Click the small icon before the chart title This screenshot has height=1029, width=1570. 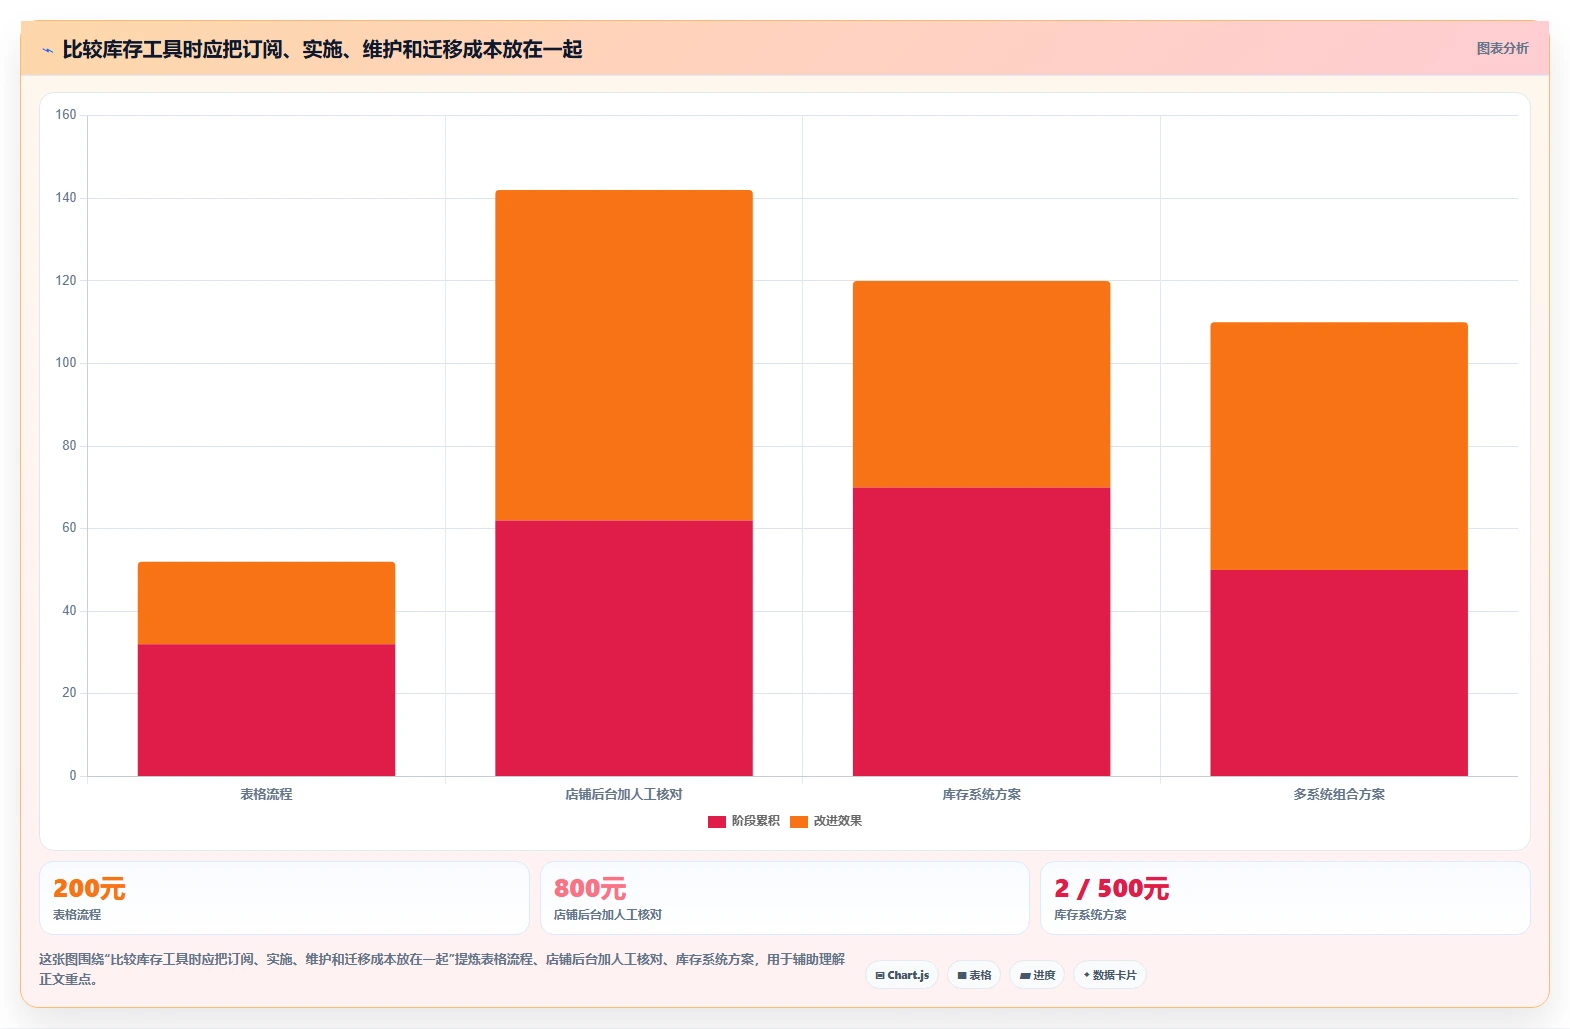tap(47, 50)
